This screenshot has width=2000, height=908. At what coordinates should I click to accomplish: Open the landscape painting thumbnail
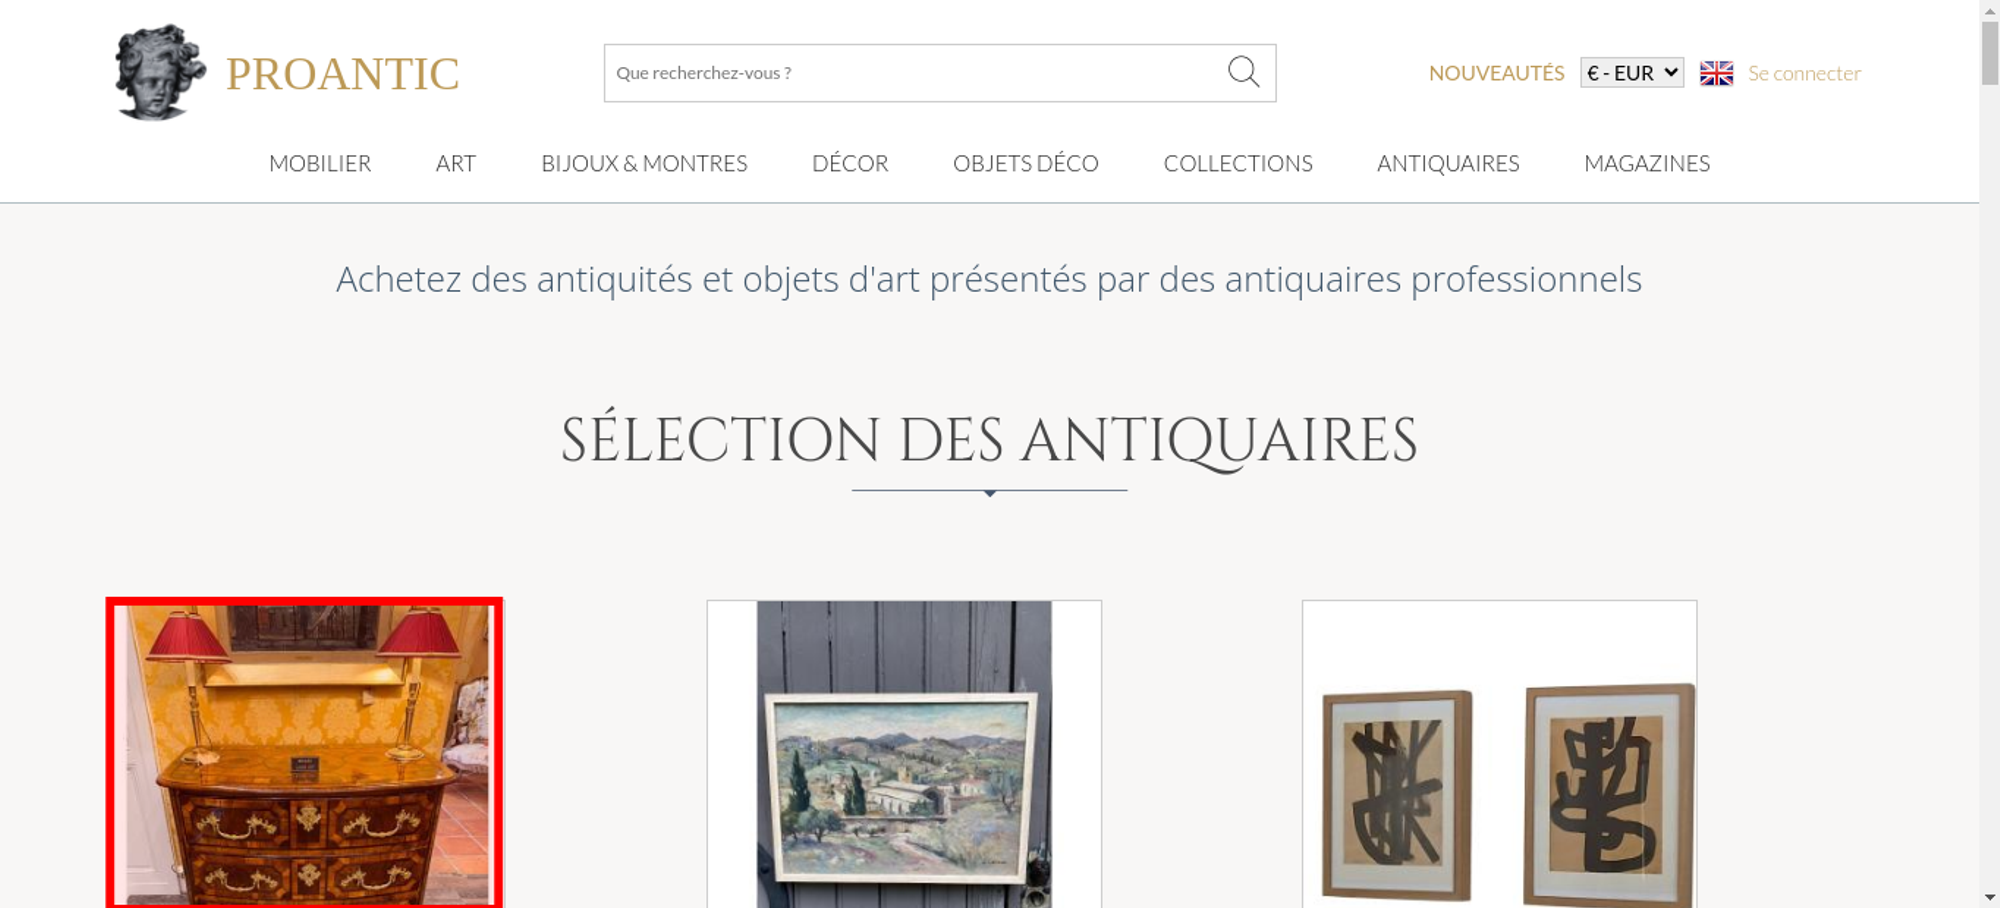pyautogui.click(x=904, y=754)
